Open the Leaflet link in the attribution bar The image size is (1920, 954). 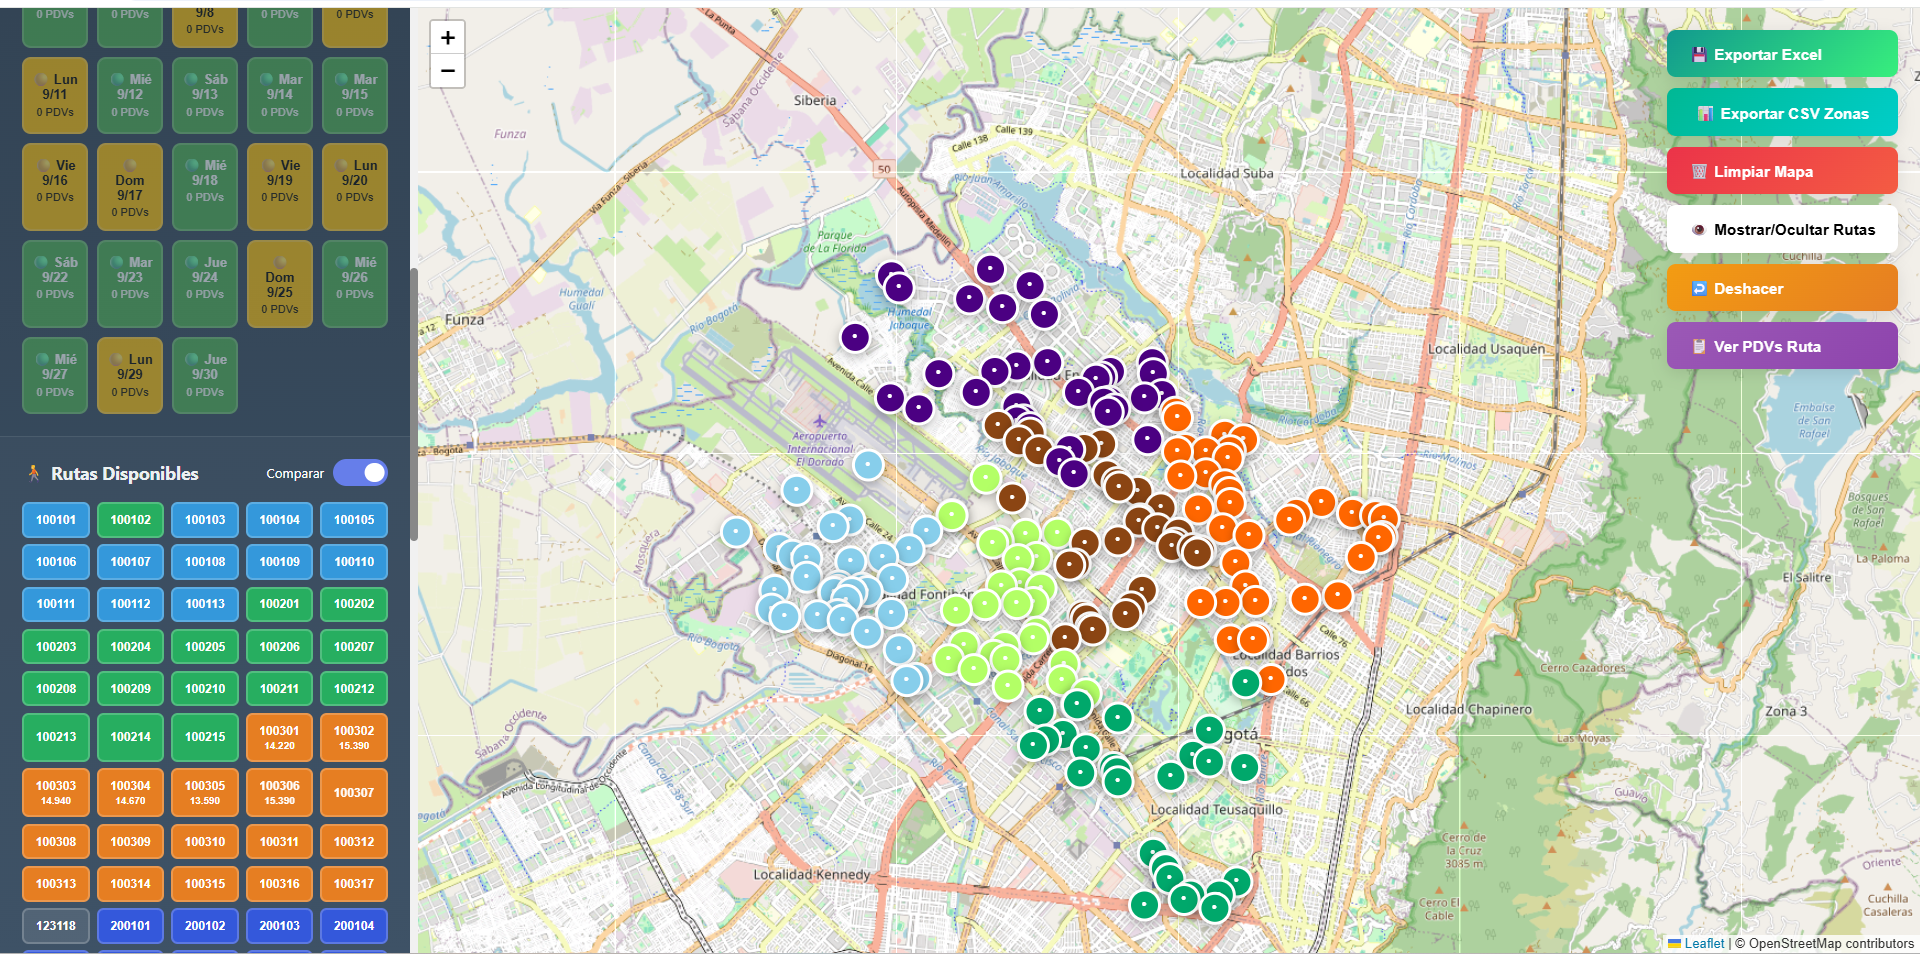[x=1703, y=943]
